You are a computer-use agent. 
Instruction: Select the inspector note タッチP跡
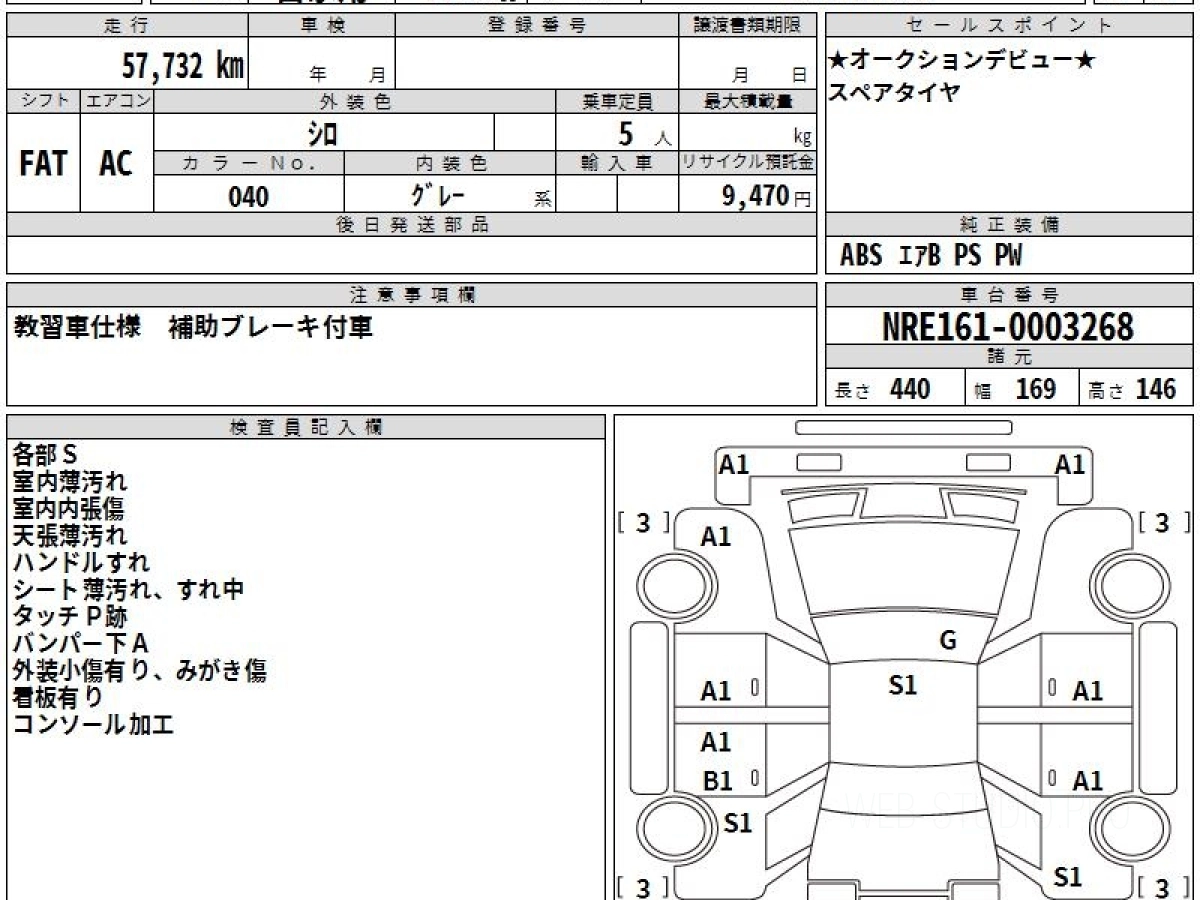click(70, 617)
